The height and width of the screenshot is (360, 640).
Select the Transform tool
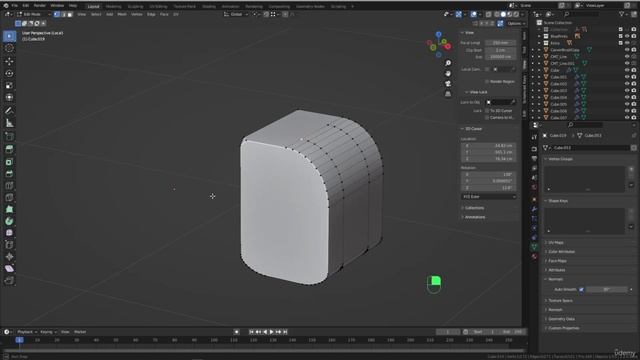[9, 98]
